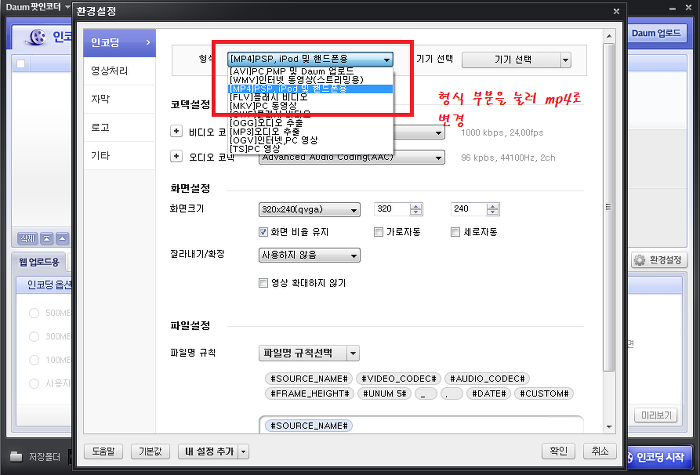Open the 기타 settings tab
This screenshot has height=475, width=700.
click(119, 156)
